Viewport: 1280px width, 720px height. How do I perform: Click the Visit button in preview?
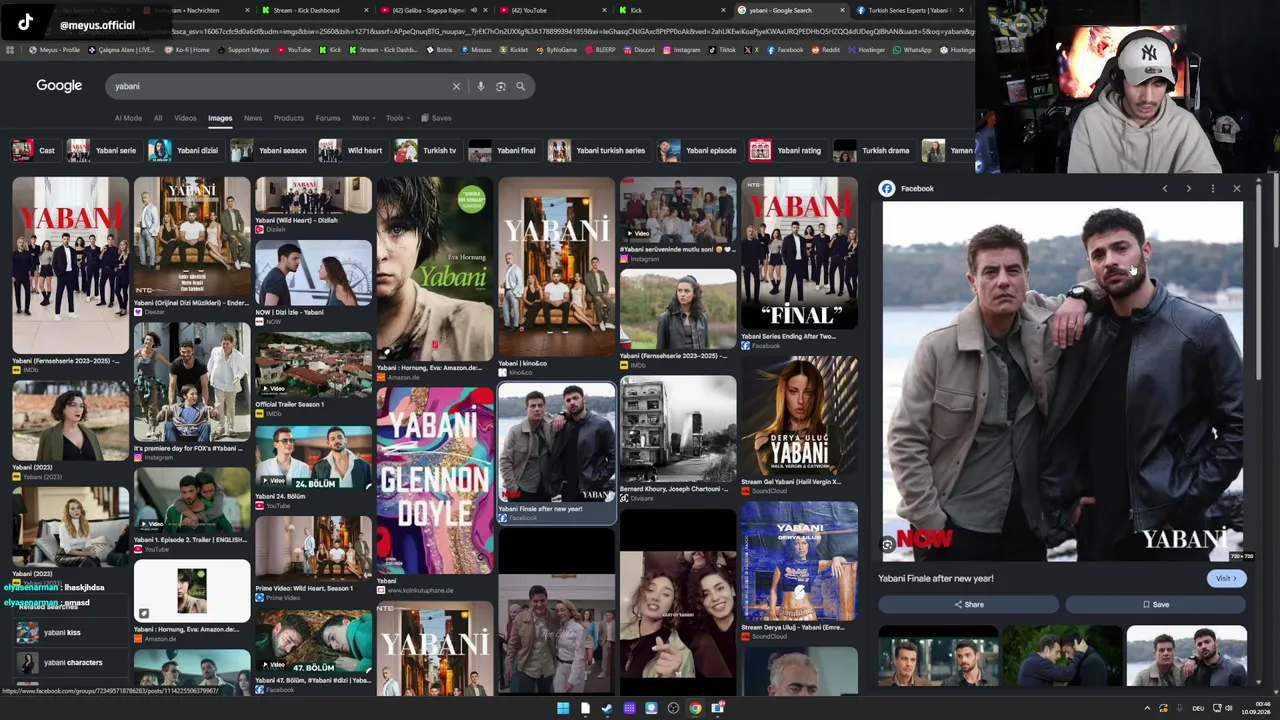click(x=1225, y=578)
